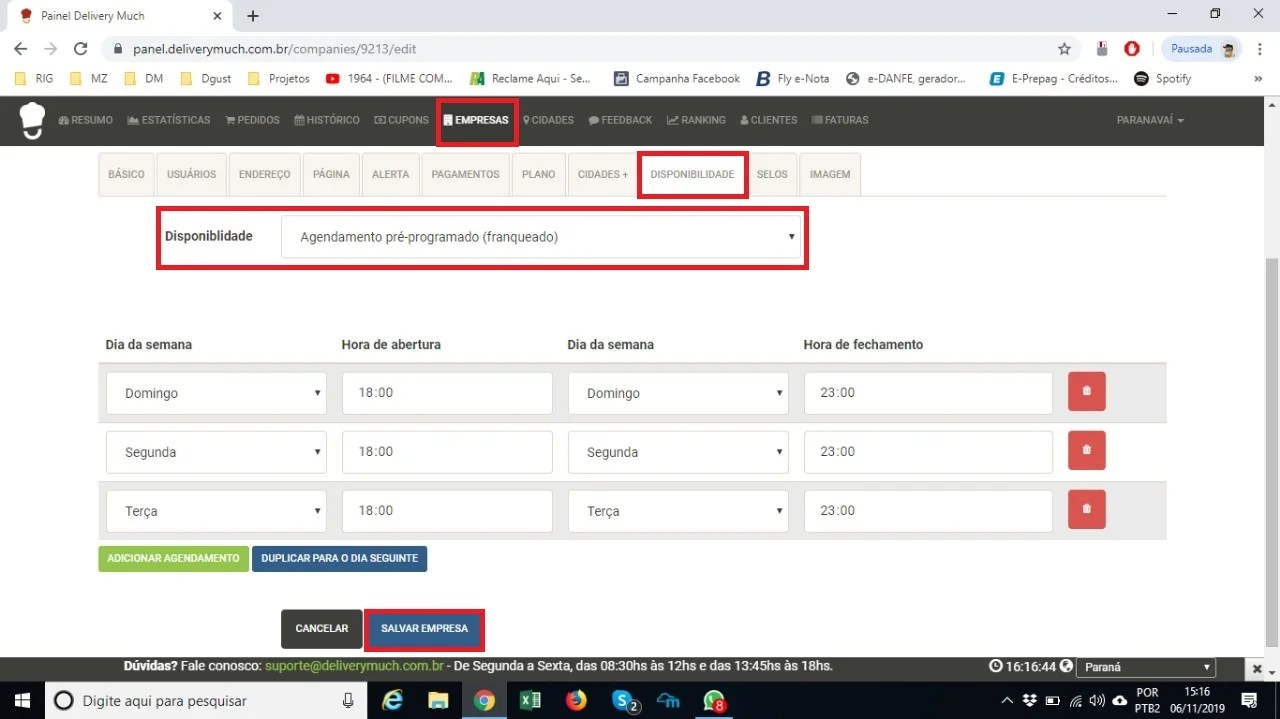The image size is (1280, 719).
Task: Open the red hand ad blocker extension
Action: [1132, 49]
